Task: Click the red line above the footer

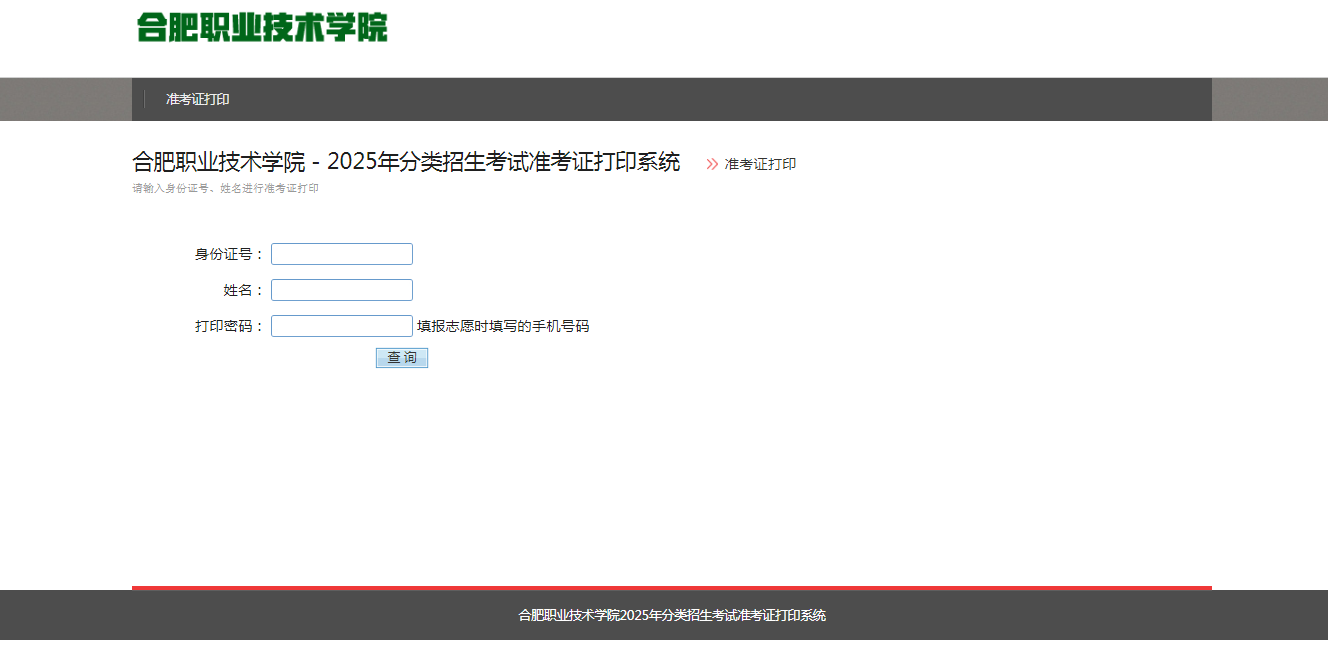Action: coord(672,588)
